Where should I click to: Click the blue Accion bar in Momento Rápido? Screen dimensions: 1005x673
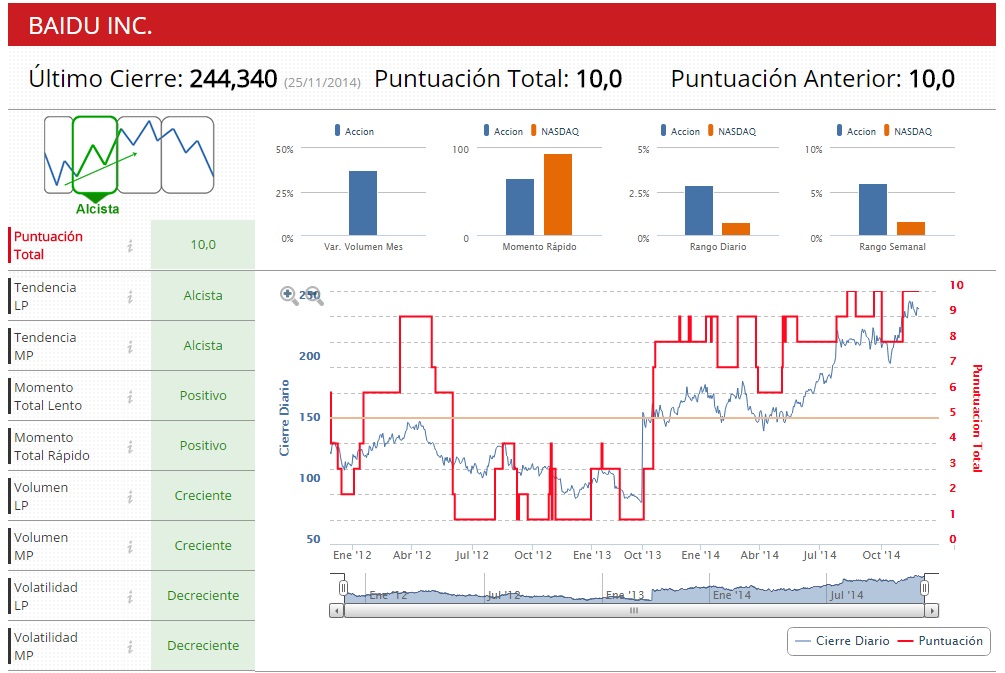pos(520,207)
